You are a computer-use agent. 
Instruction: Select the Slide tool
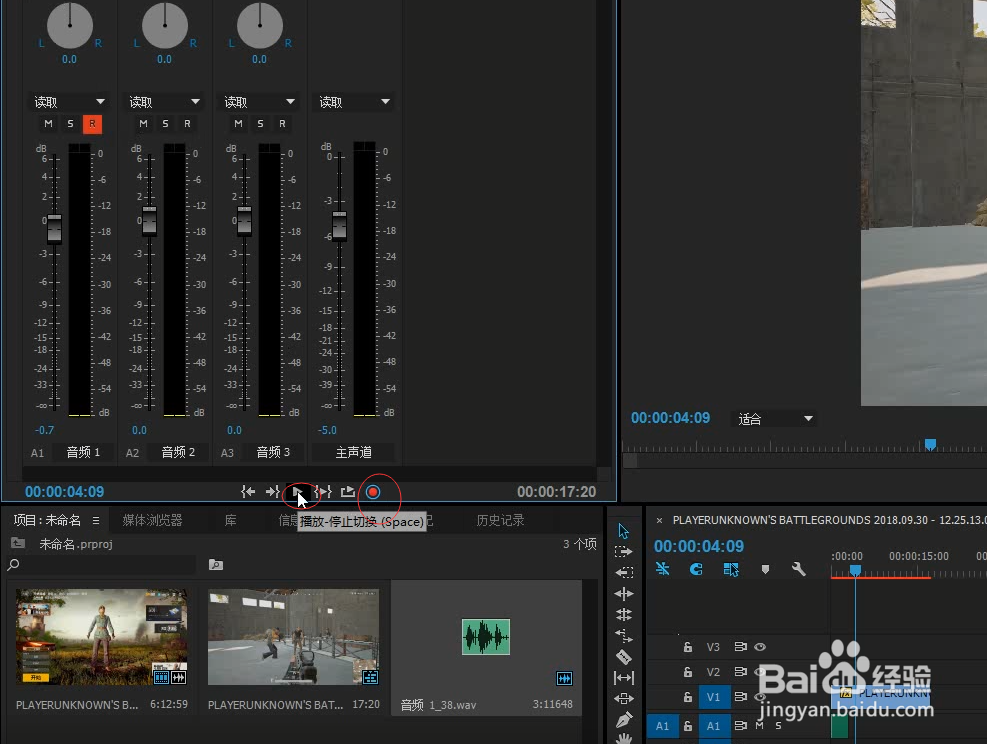click(x=623, y=699)
